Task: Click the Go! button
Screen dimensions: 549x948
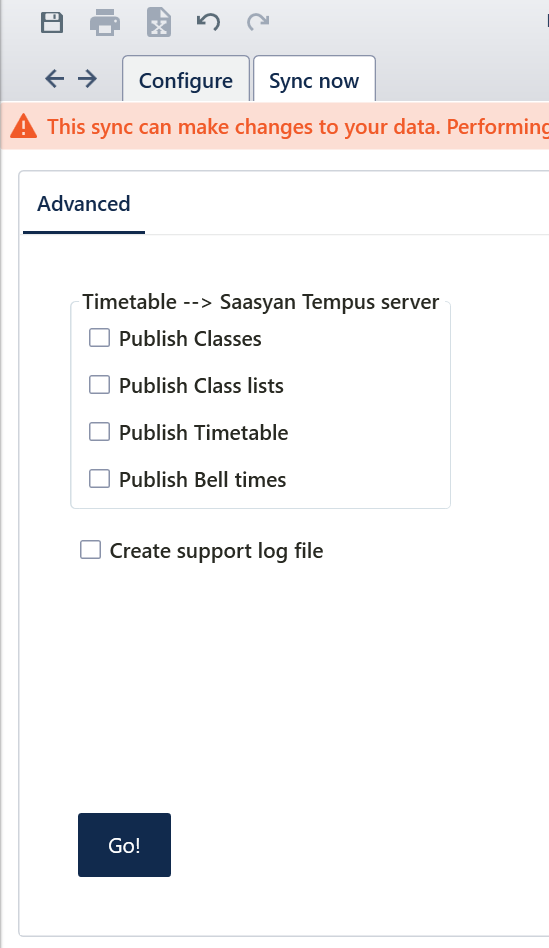Action: click(125, 845)
